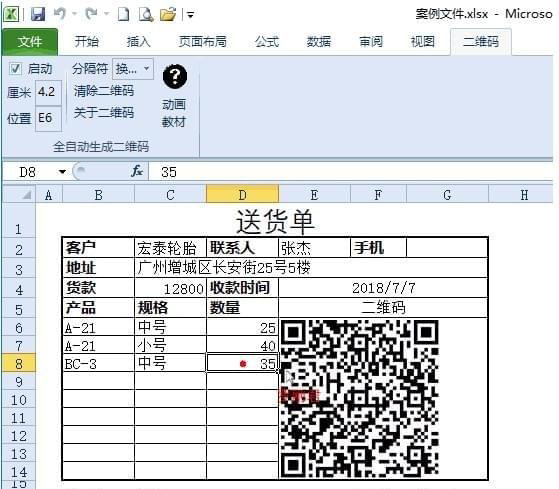Select the cell containing BC-3
The image size is (559, 489).
(x=98, y=364)
